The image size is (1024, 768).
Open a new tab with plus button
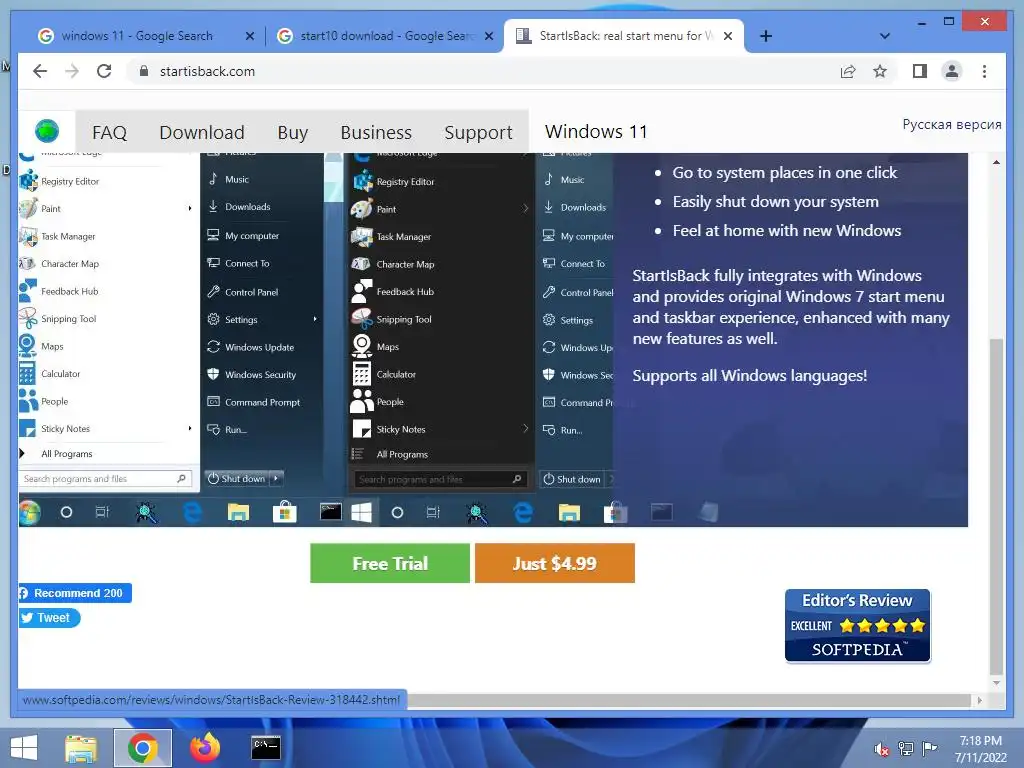click(766, 36)
